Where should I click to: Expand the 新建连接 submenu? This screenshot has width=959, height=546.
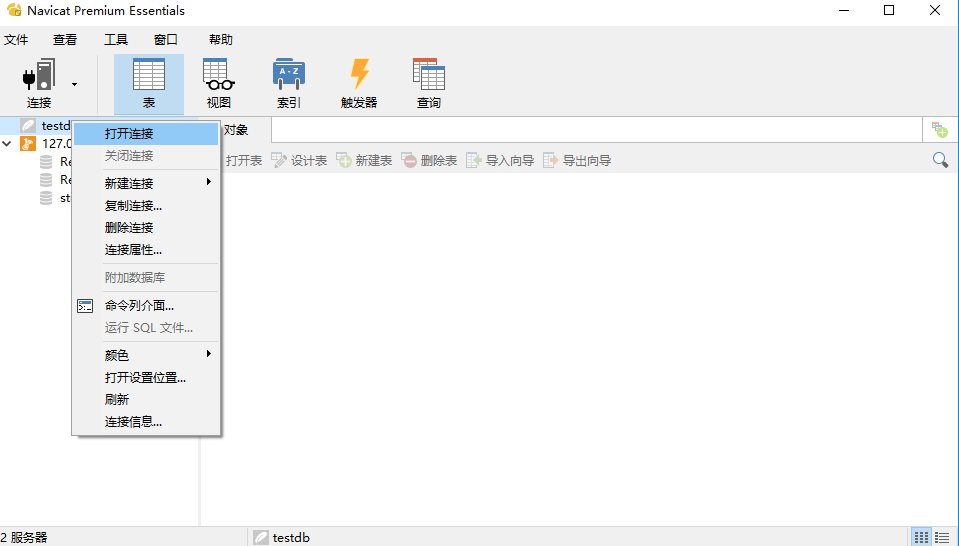pyautogui.click(x=146, y=183)
